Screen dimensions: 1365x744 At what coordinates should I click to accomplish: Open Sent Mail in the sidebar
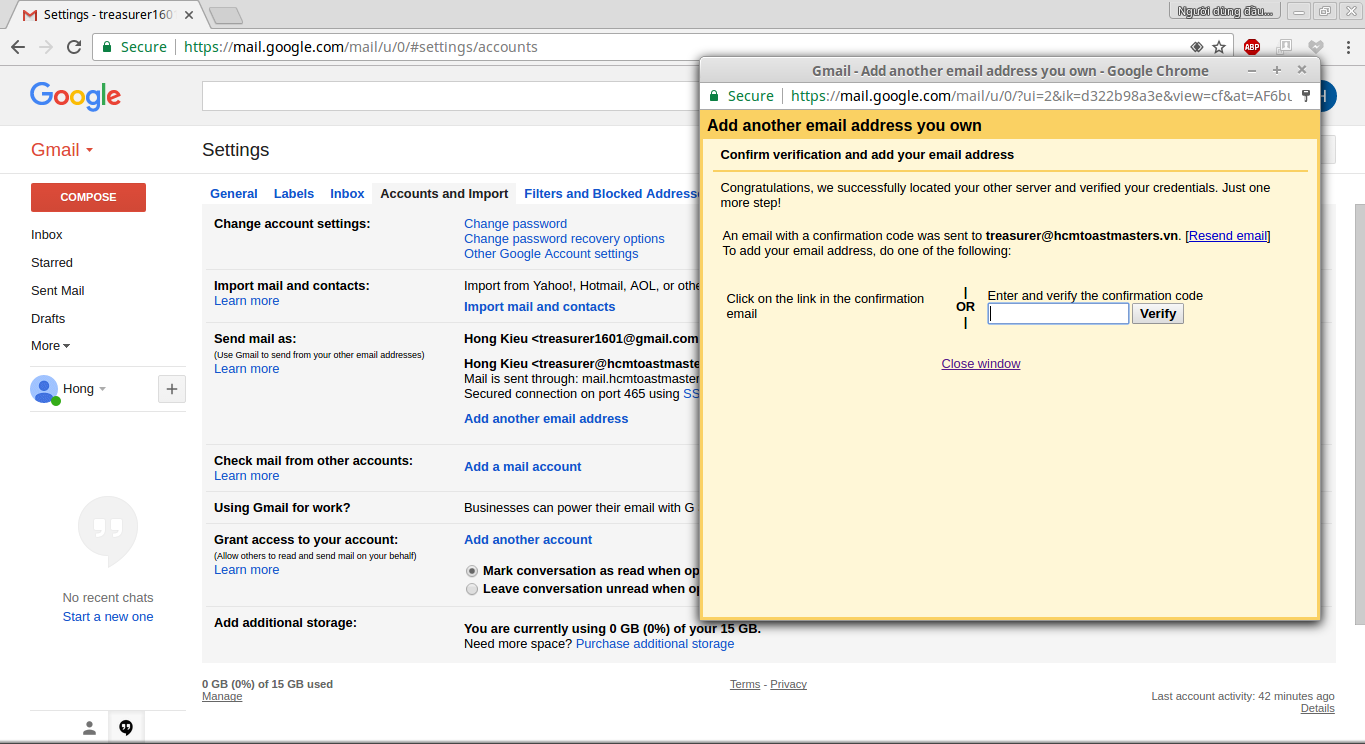(x=58, y=291)
